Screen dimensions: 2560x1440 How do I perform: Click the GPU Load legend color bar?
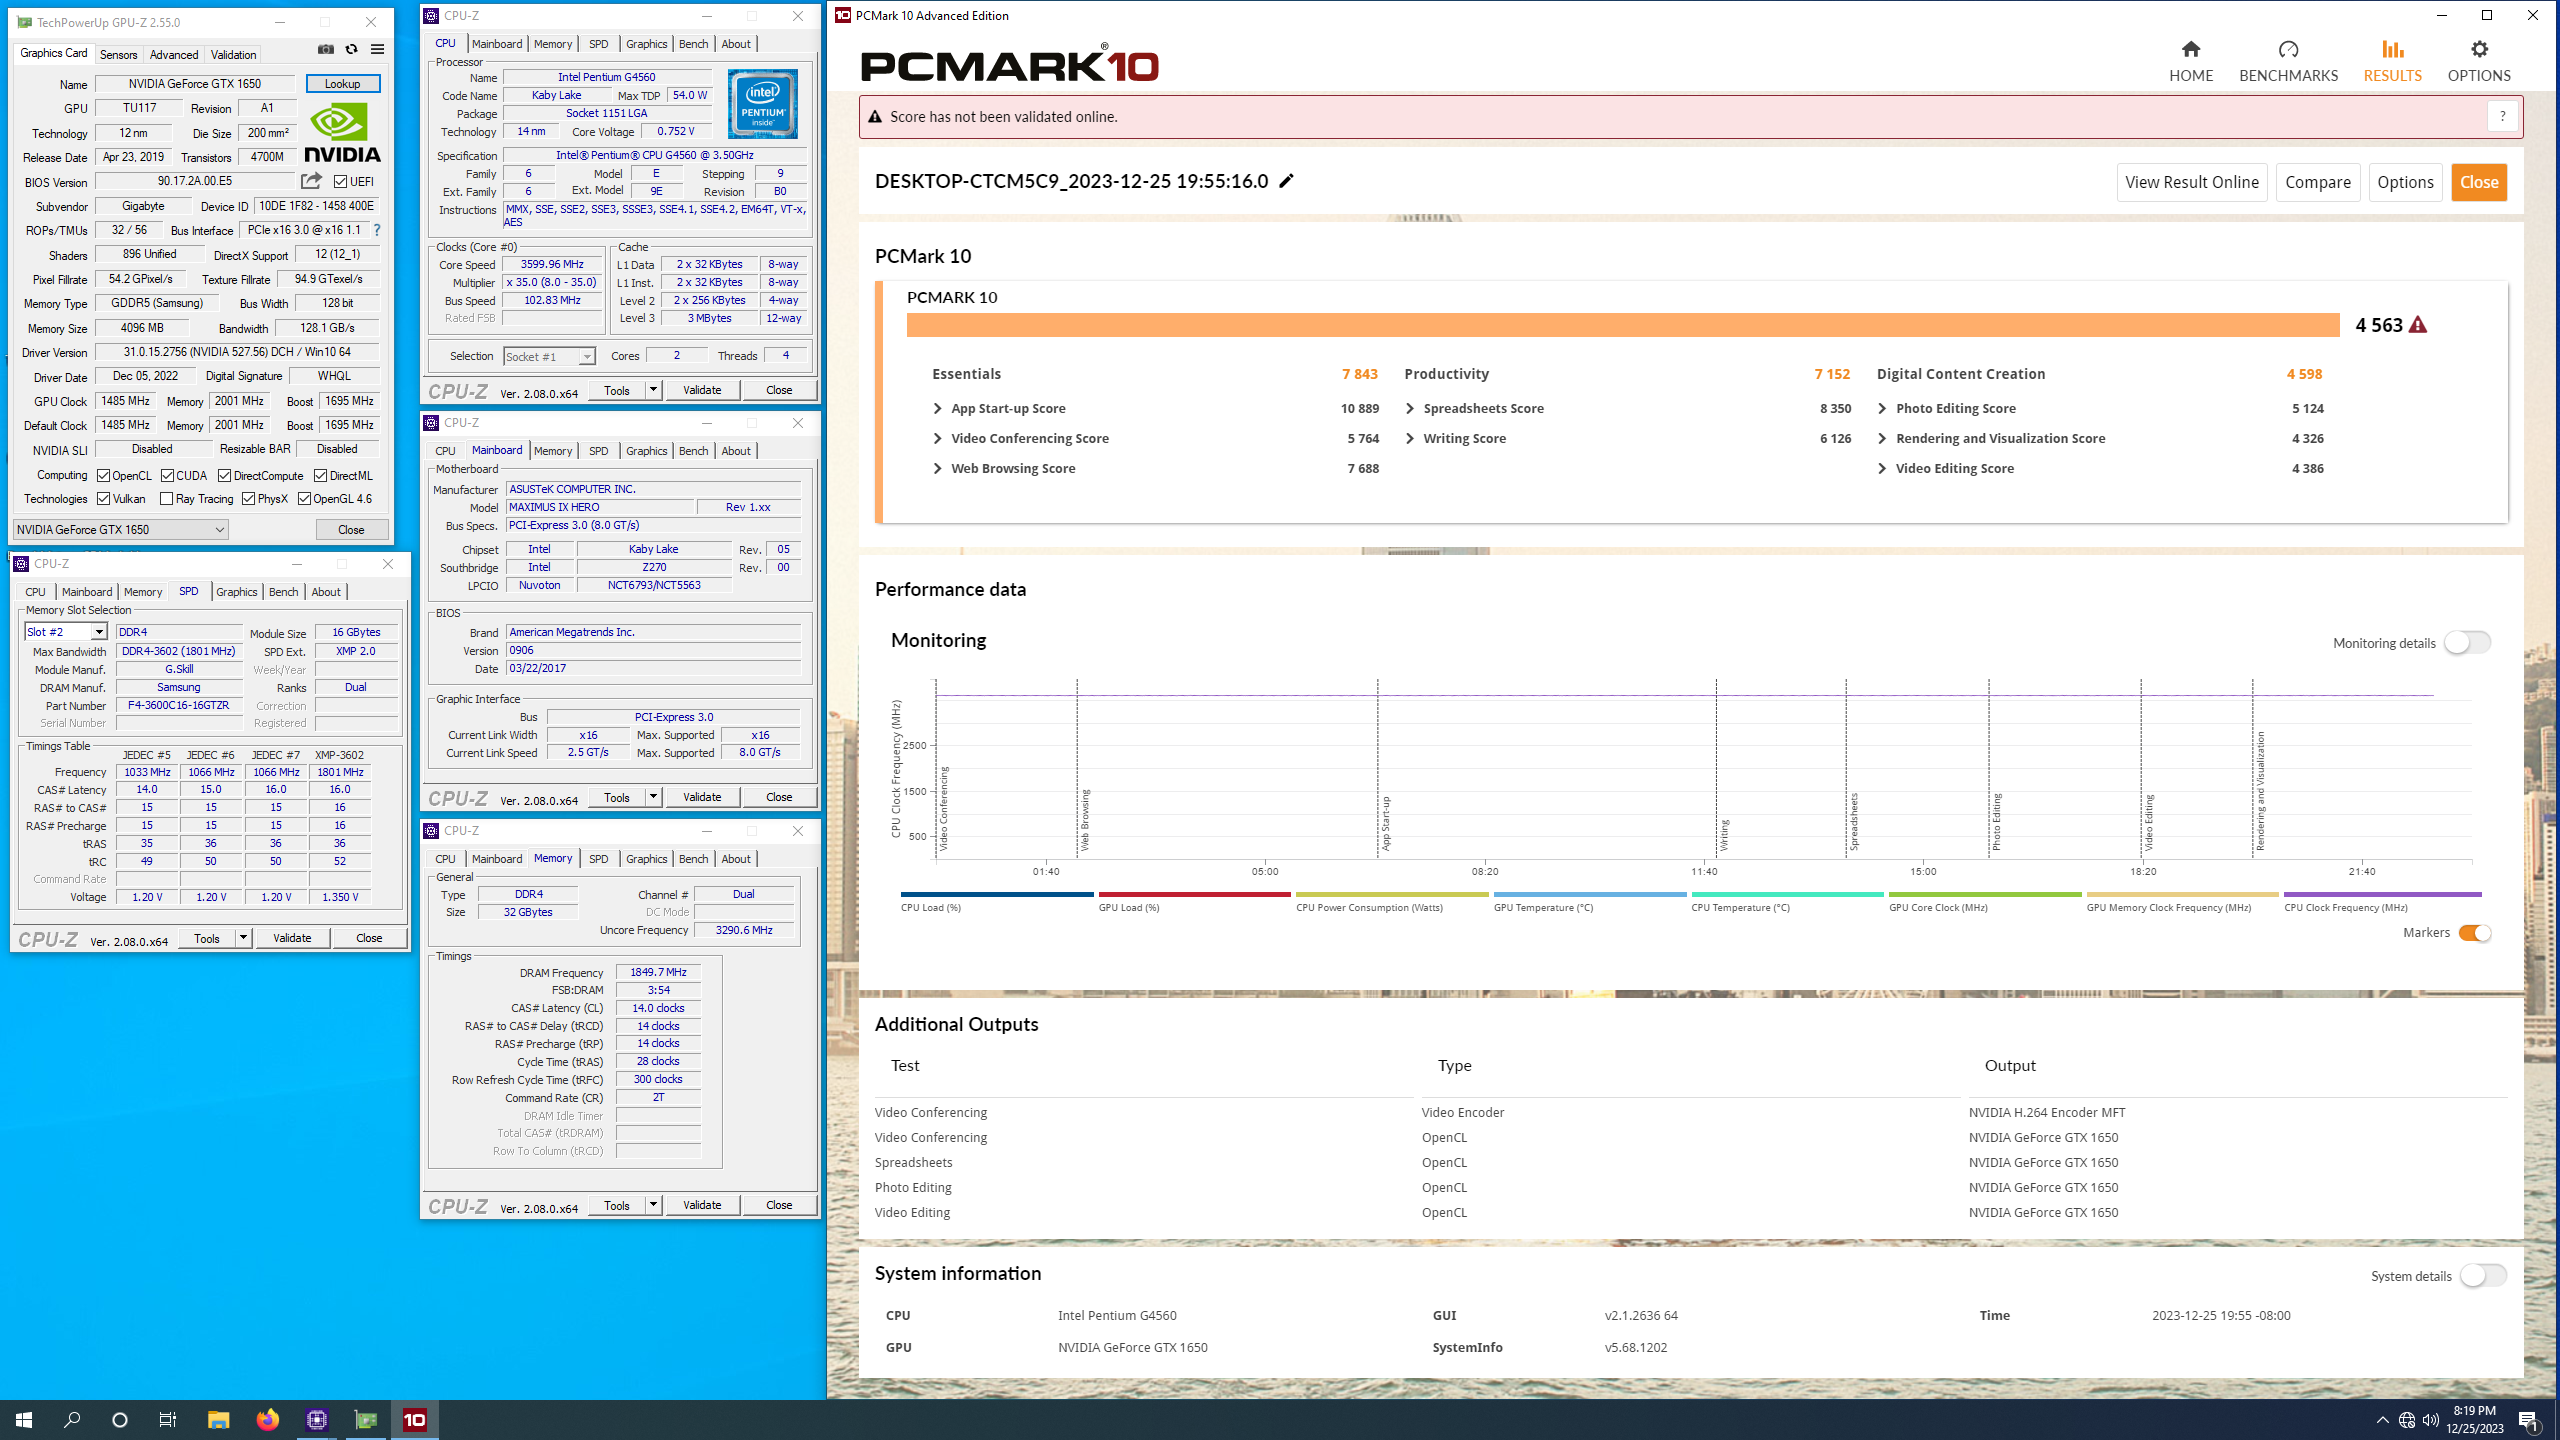pyautogui.click(x=1194, y=894)
